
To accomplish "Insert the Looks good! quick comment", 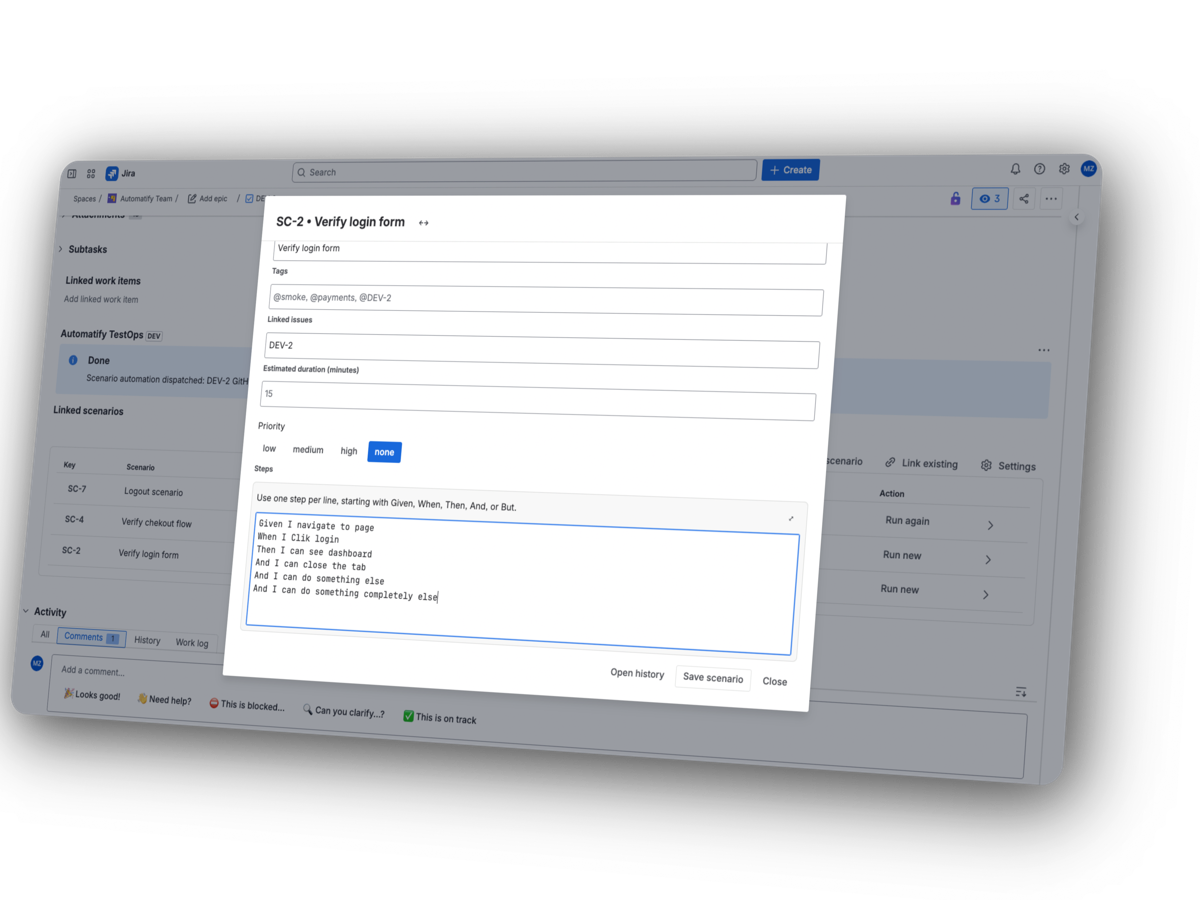I will click(x=91, y=695).
